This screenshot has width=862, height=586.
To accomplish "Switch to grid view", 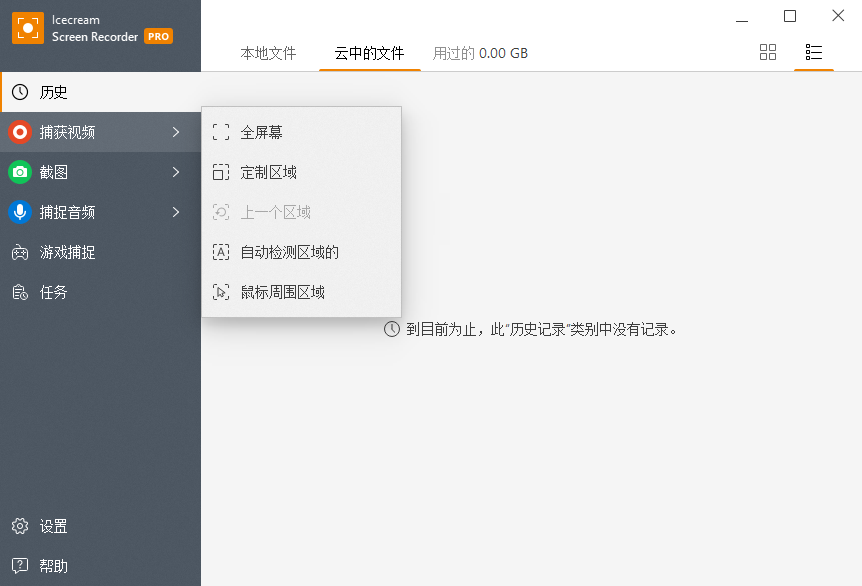I will tap(768, 52).
